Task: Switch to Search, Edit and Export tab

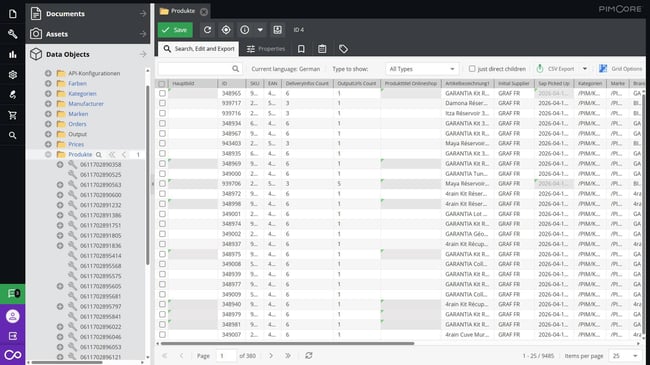Action: (x=199, y=49)
